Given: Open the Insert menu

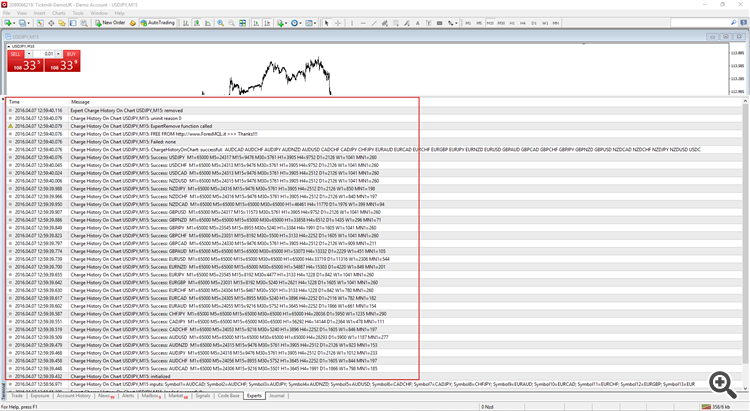Looking at the screenshot, I should (40, 13).
